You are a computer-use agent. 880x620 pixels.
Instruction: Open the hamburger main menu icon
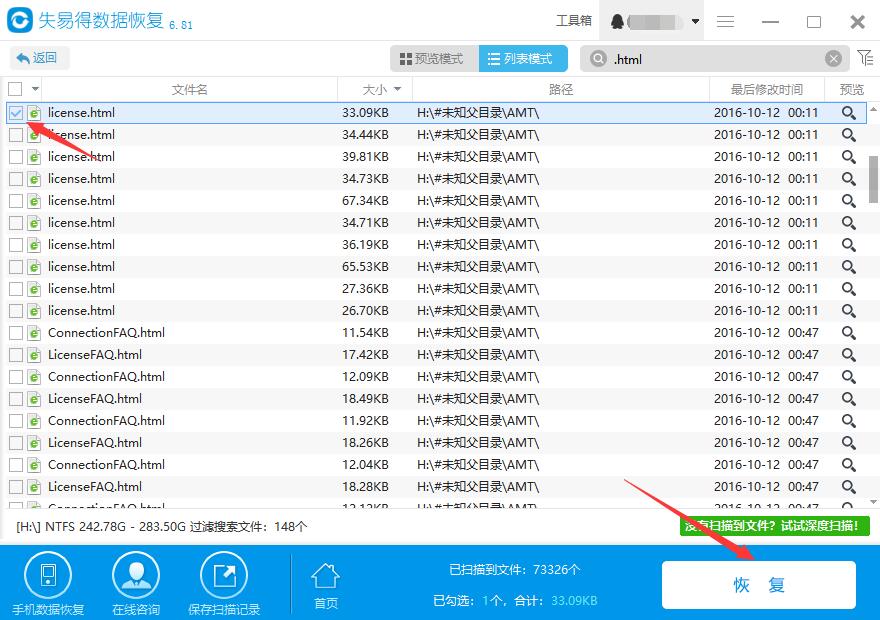pyautogui.click(x=725, y=21)
